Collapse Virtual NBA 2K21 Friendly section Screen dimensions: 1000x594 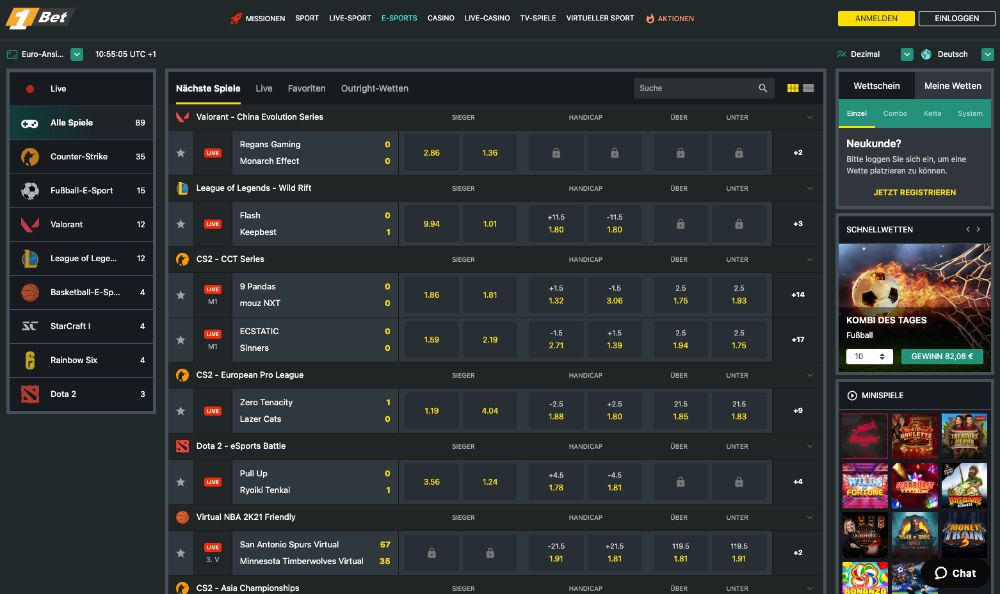809,517
